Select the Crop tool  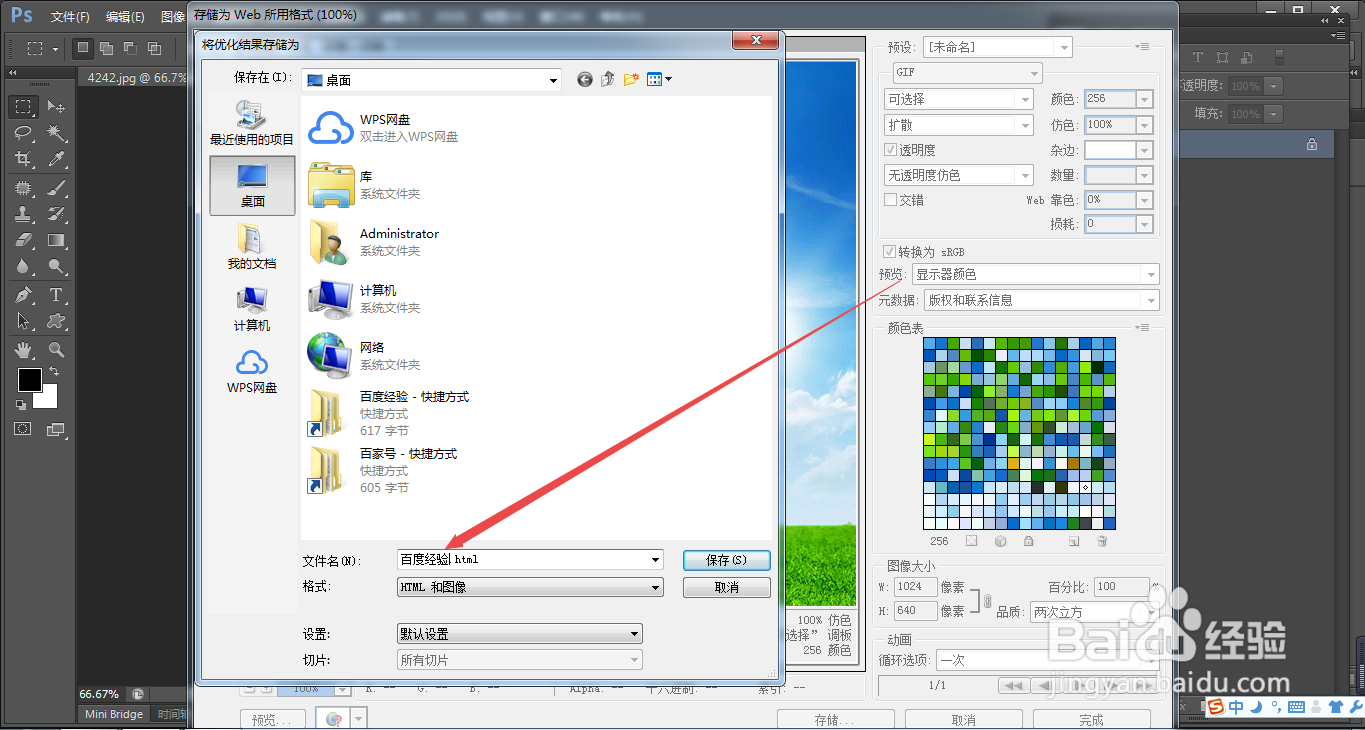click(24, 159)
